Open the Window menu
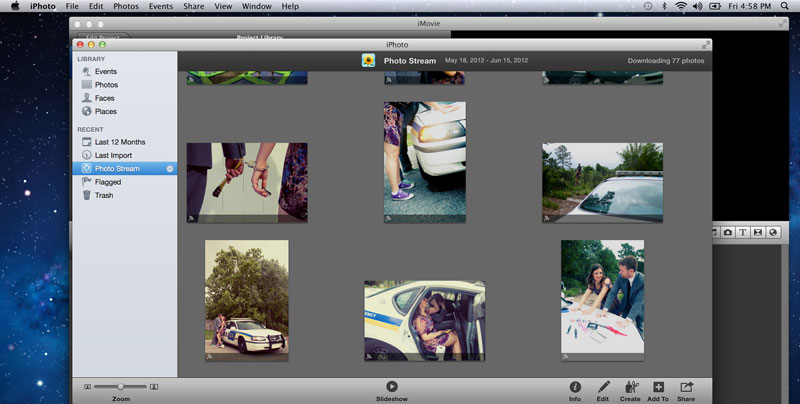 (x=257, y=6)
